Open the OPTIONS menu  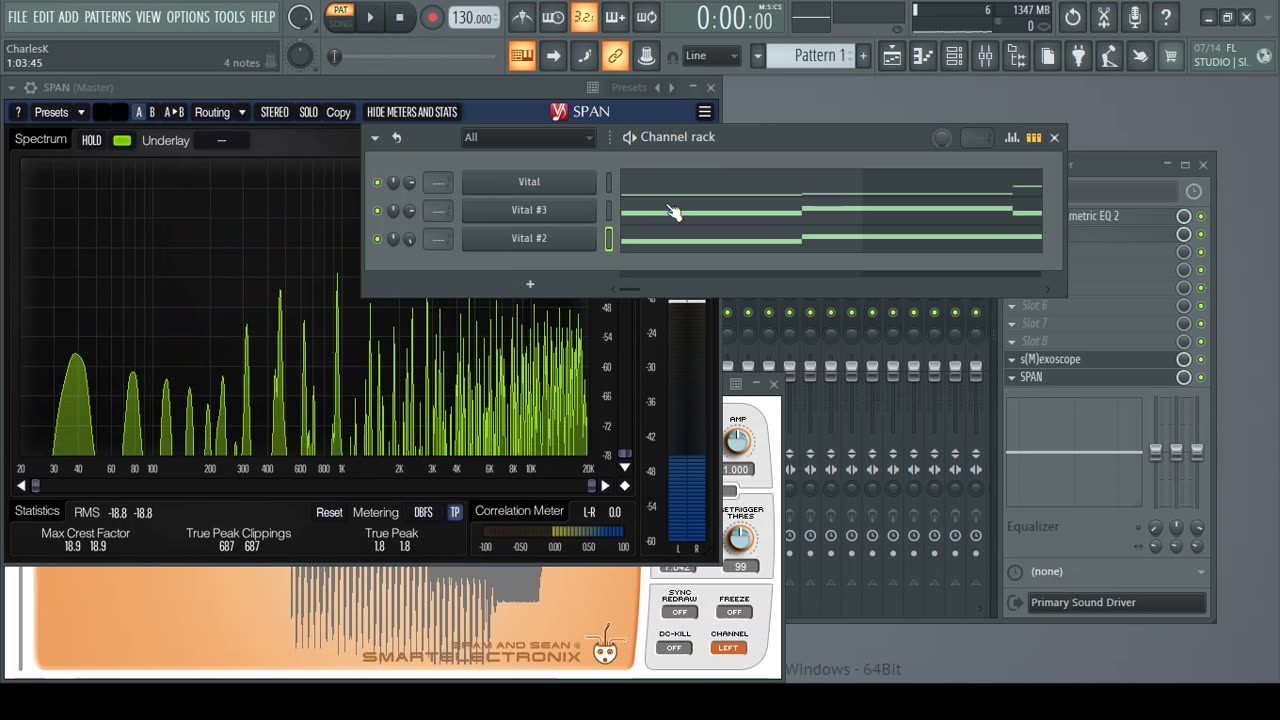tap(188, 17)
